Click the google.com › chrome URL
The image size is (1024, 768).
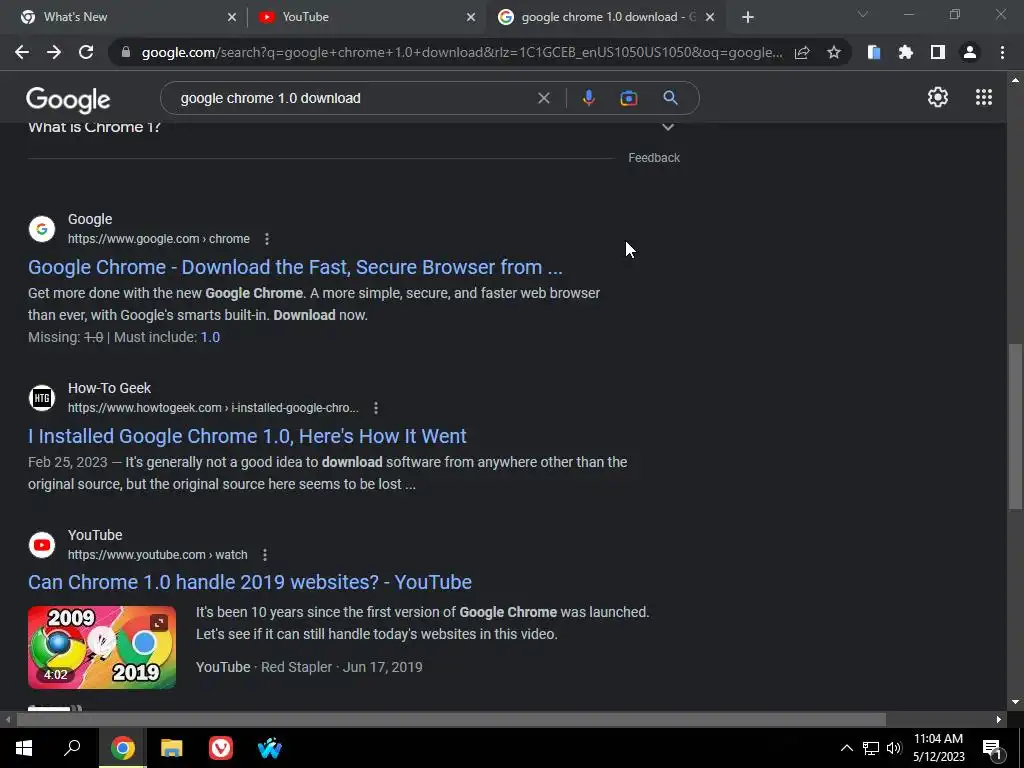(159, 239)
